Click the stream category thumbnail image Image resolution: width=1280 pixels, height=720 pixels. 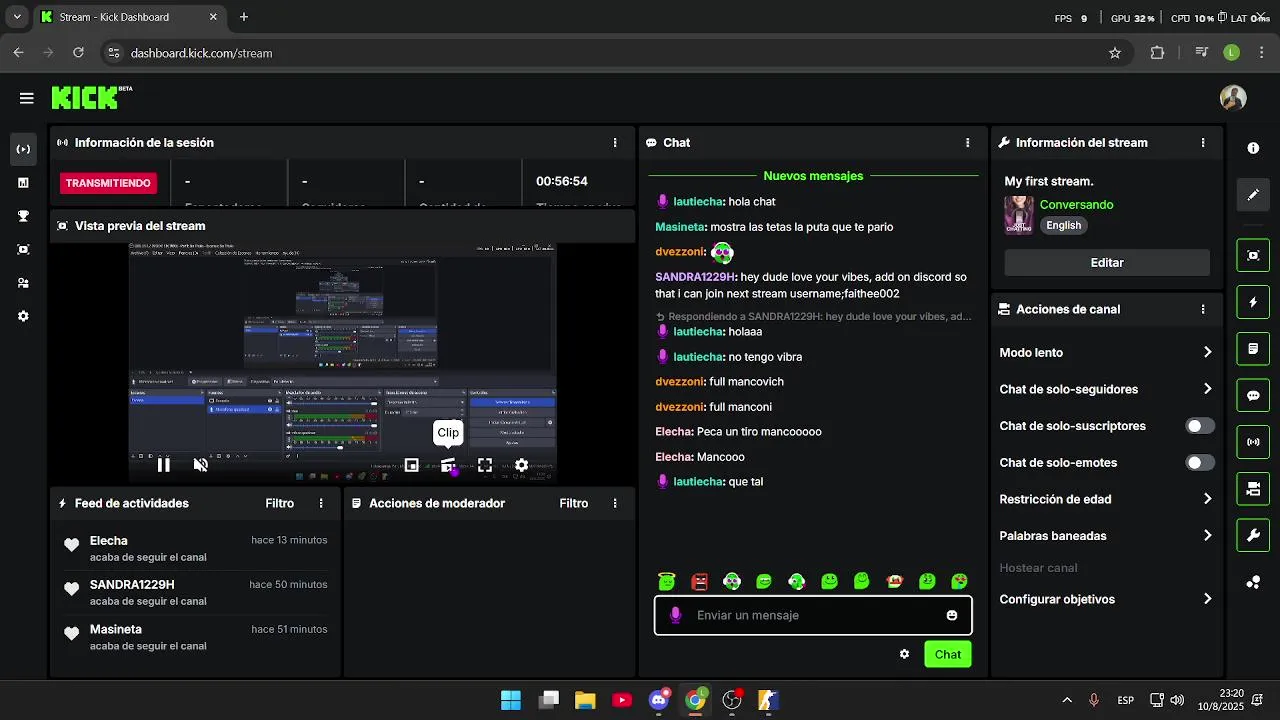pyautogui.click(x=1019, y=215)
